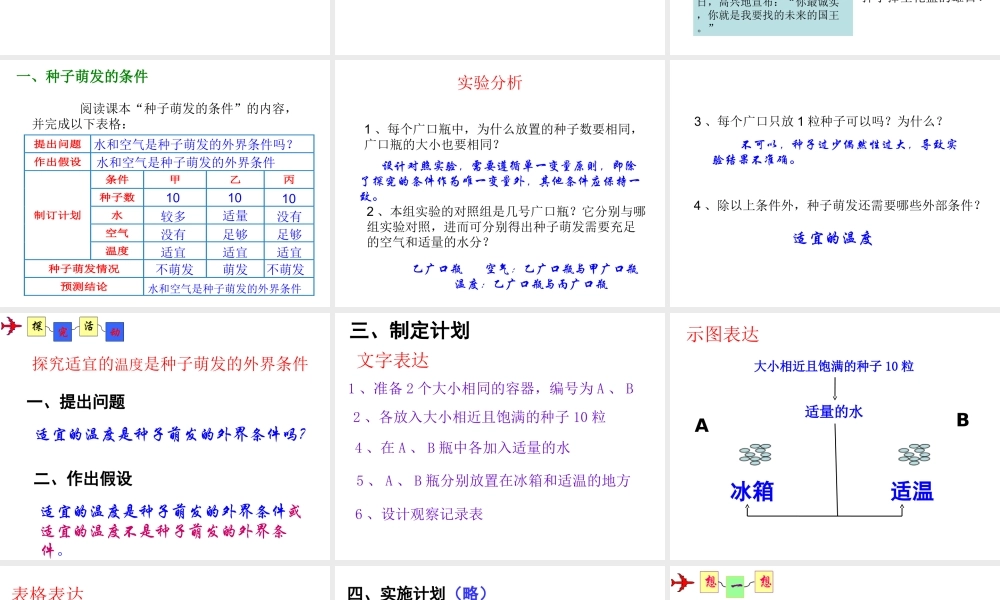Open the slide titled 表格表达
This screenshot has width=1000, height=600.
click(165, 583)
